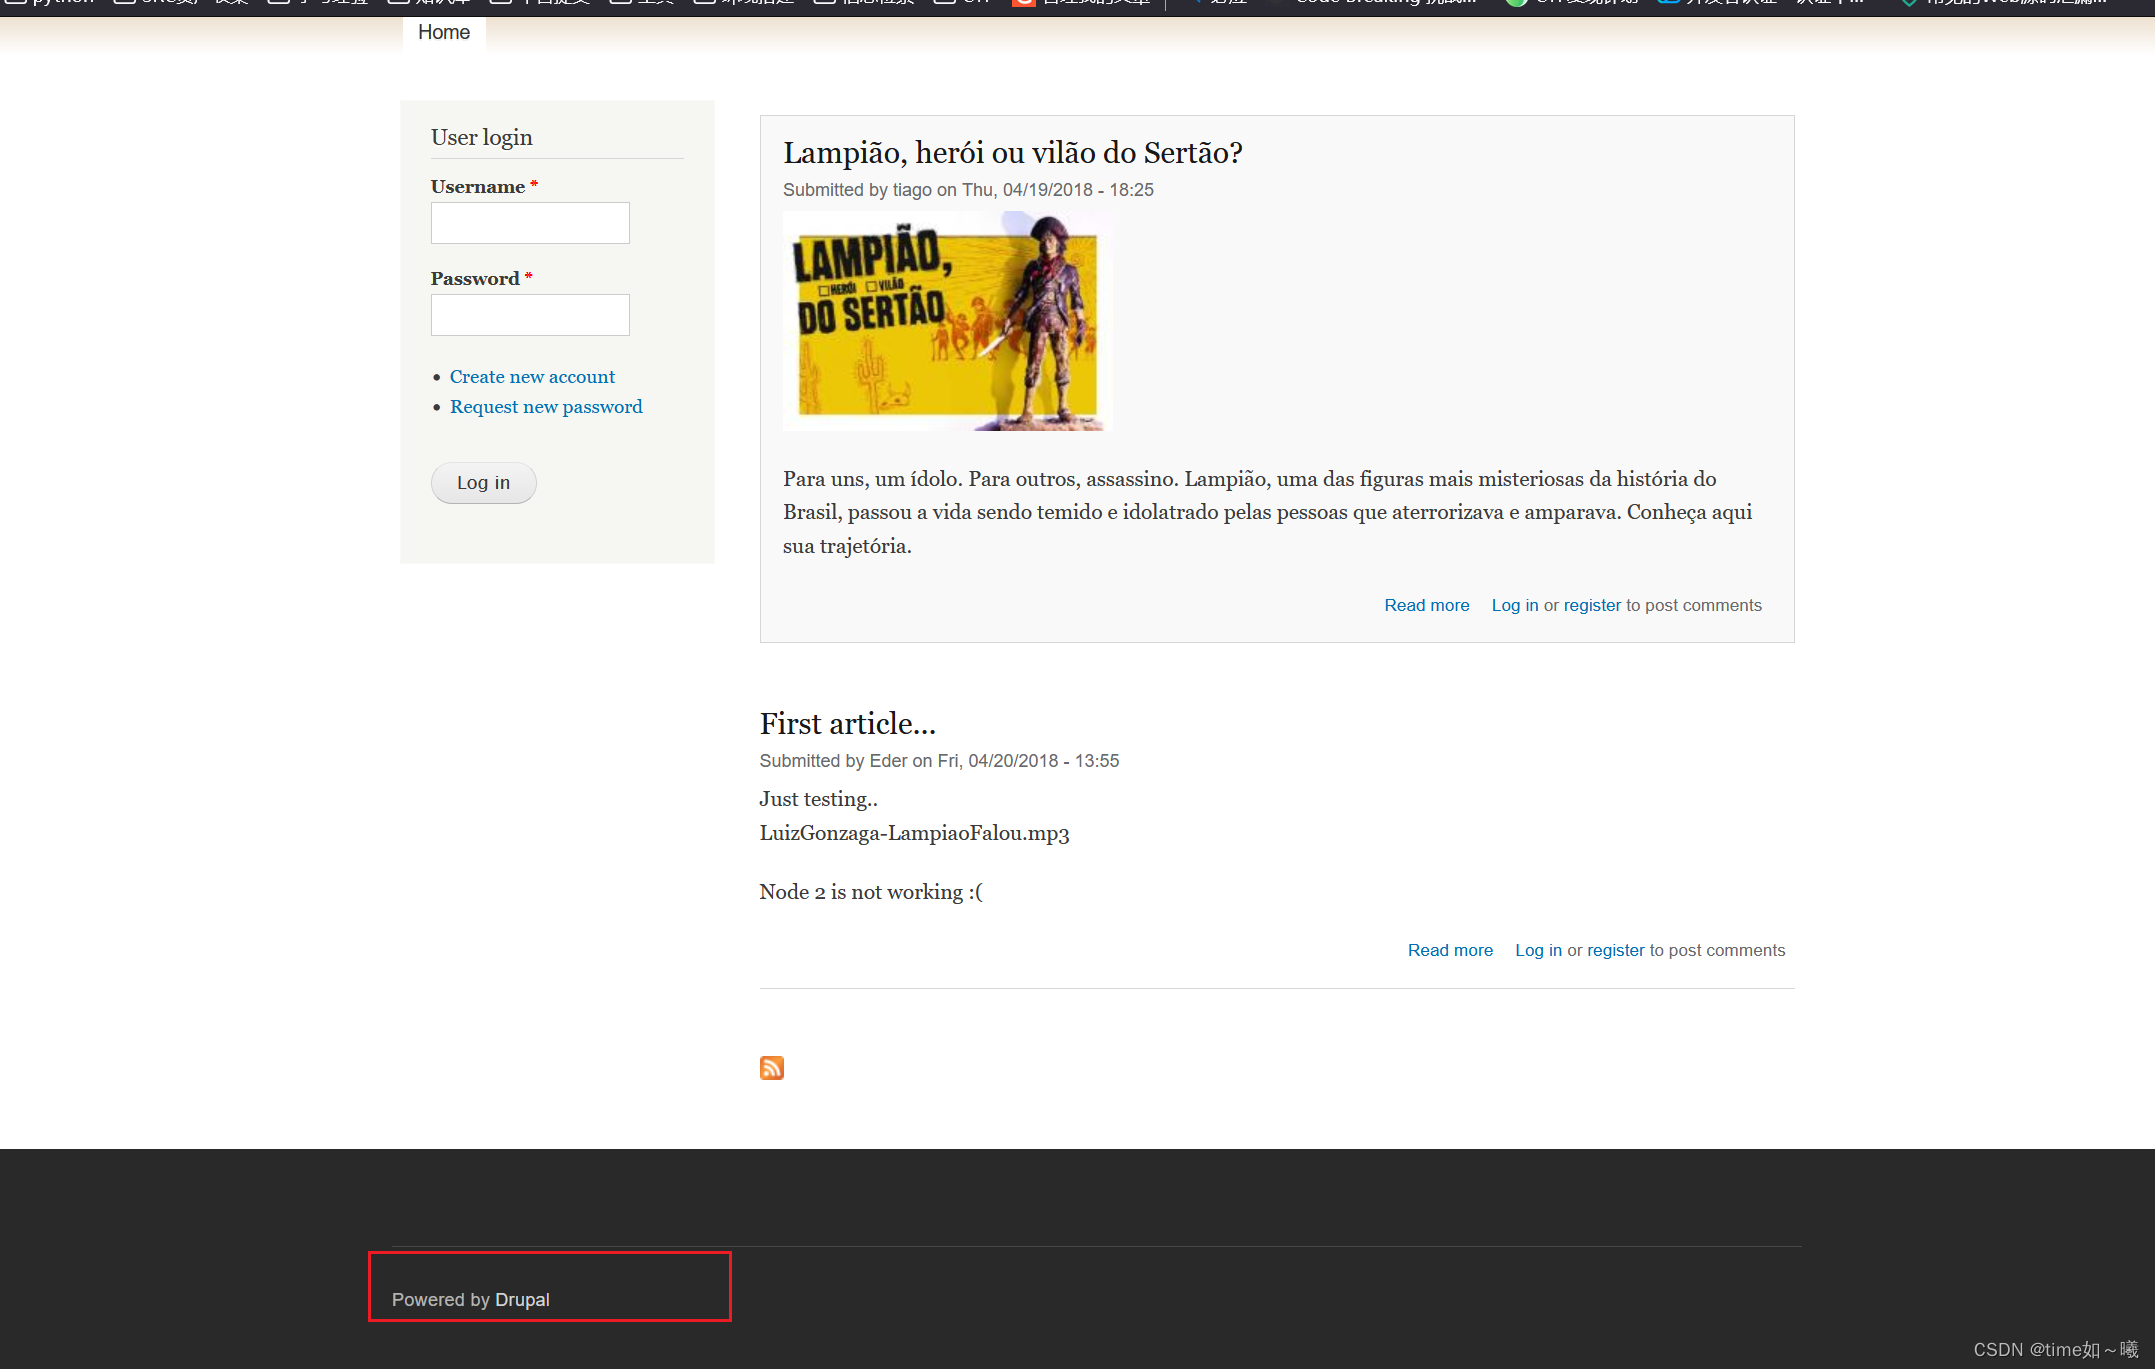Viewport: 2155px width, 1369px height.
Task: Open the Create new account link
Action: (x=532, y=377)
